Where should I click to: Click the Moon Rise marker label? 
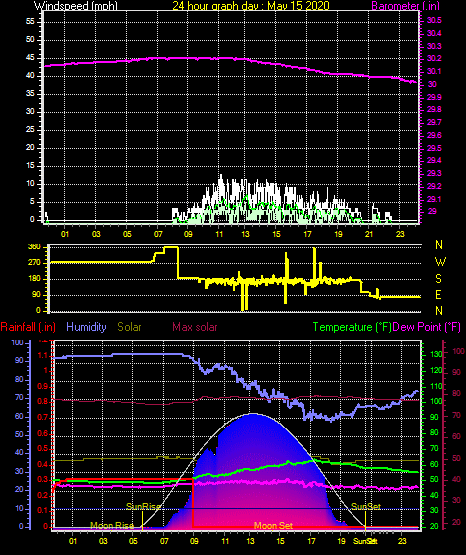(x=112, y=526)
